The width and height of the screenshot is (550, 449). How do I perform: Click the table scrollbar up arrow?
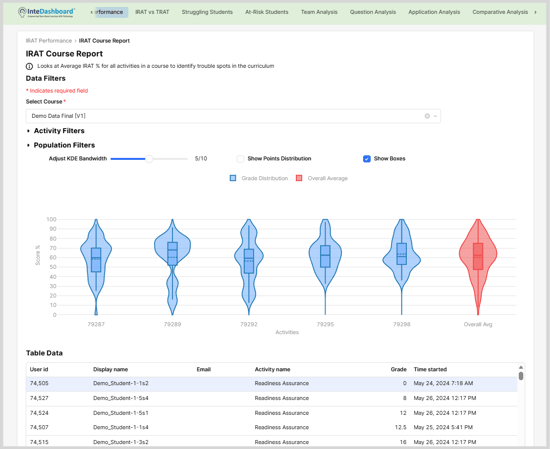point(521,367)
